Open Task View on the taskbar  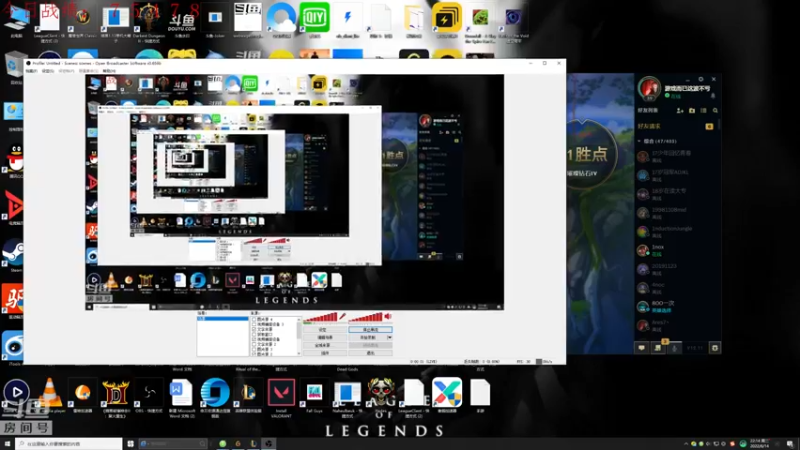click(x=131, y=444)
